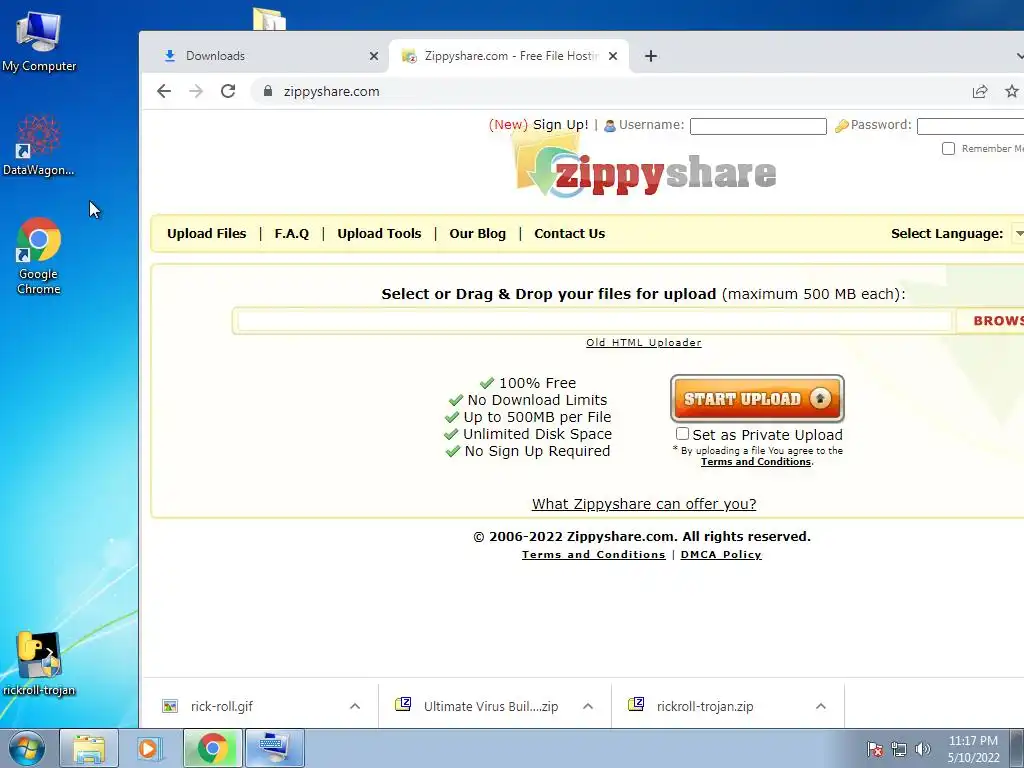This screenshot has width=1024, height=768.
Task: Open Terms and Conditions footer link
Action: 594,554
